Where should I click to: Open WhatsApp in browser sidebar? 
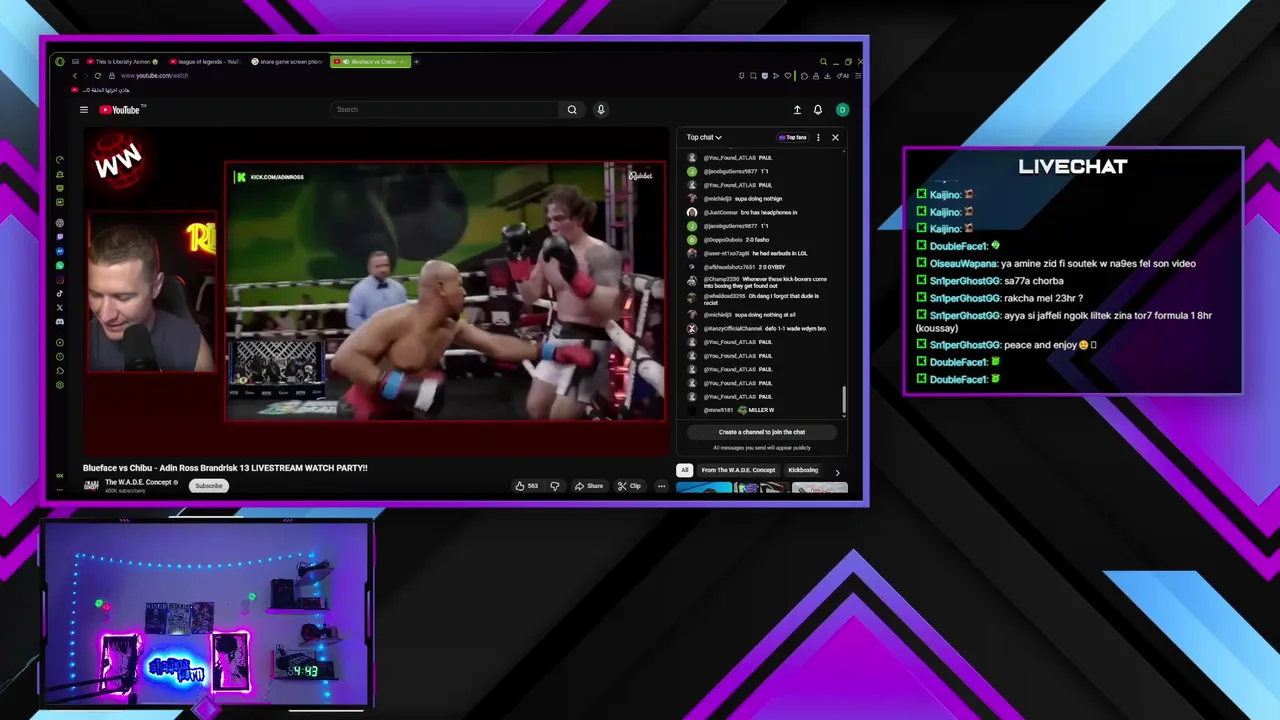pos(60,265)
